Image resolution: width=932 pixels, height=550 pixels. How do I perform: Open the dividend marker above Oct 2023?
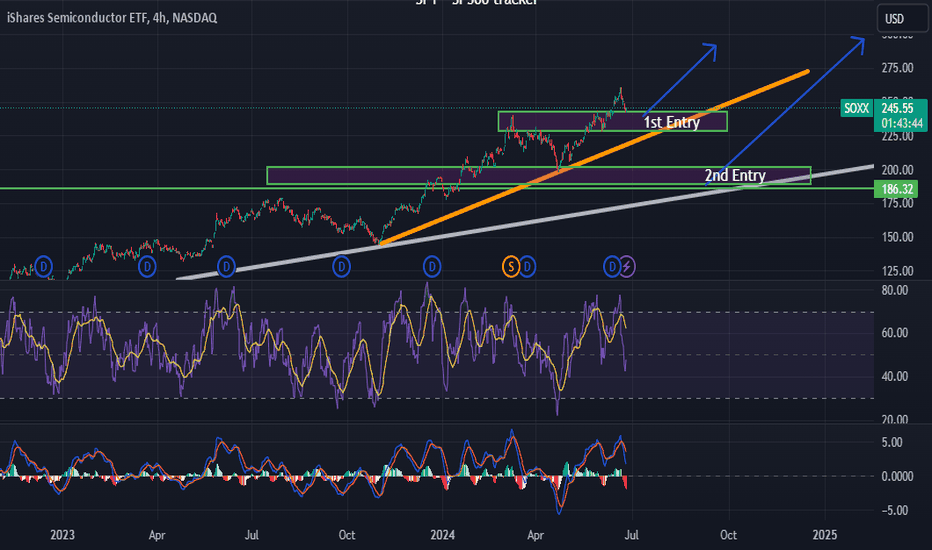point(341,266)
